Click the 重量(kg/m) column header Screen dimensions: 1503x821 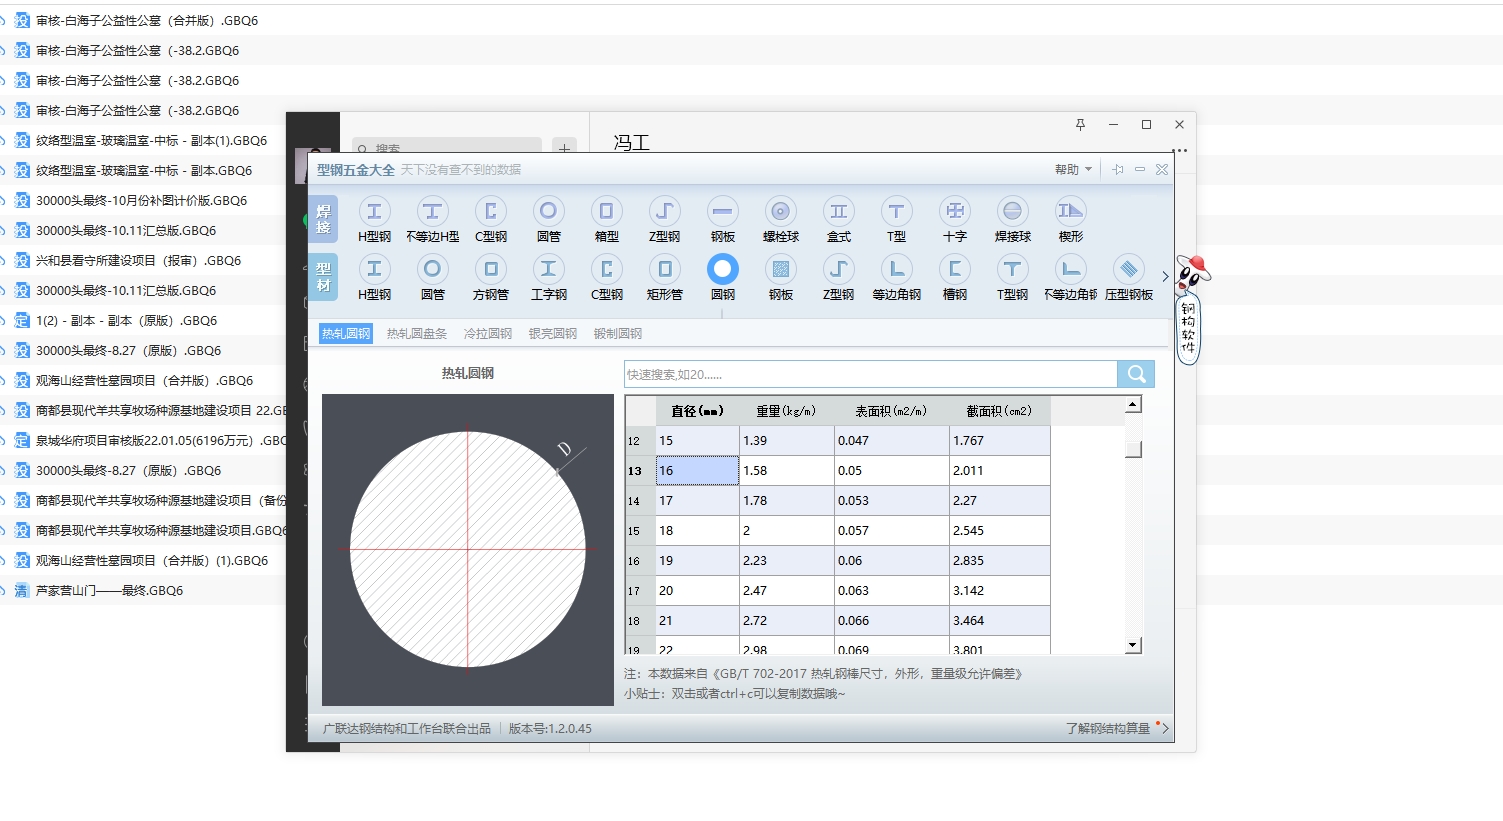click(x=786, y=411)
